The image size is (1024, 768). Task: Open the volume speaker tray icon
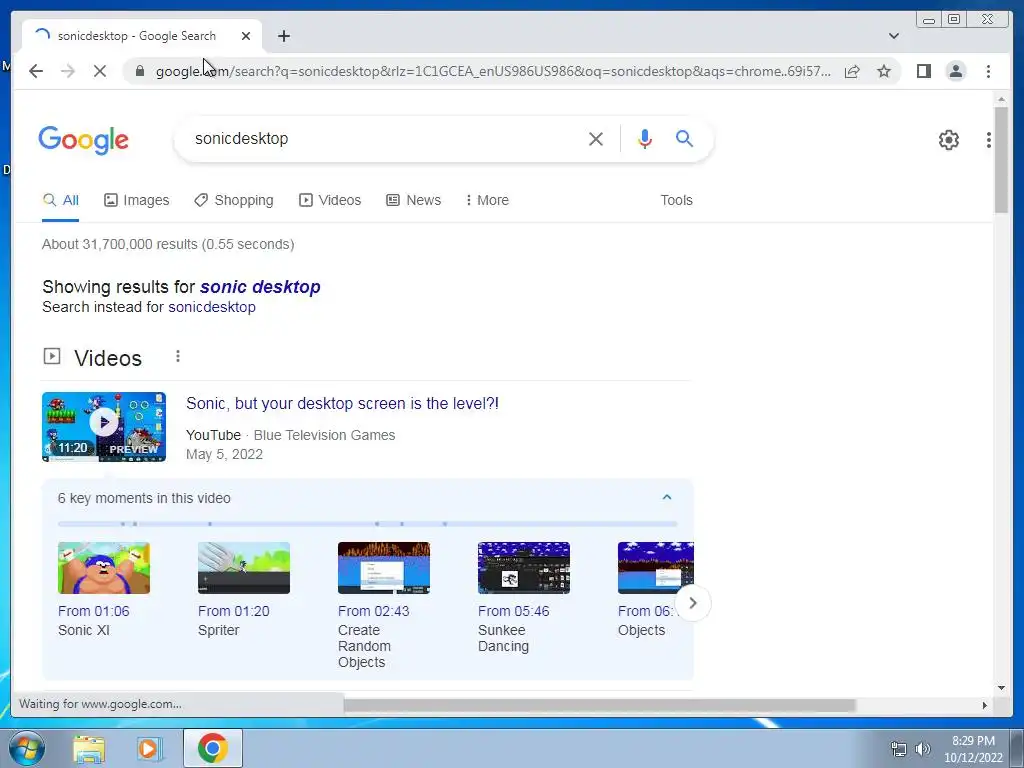(x=922, y=749)
